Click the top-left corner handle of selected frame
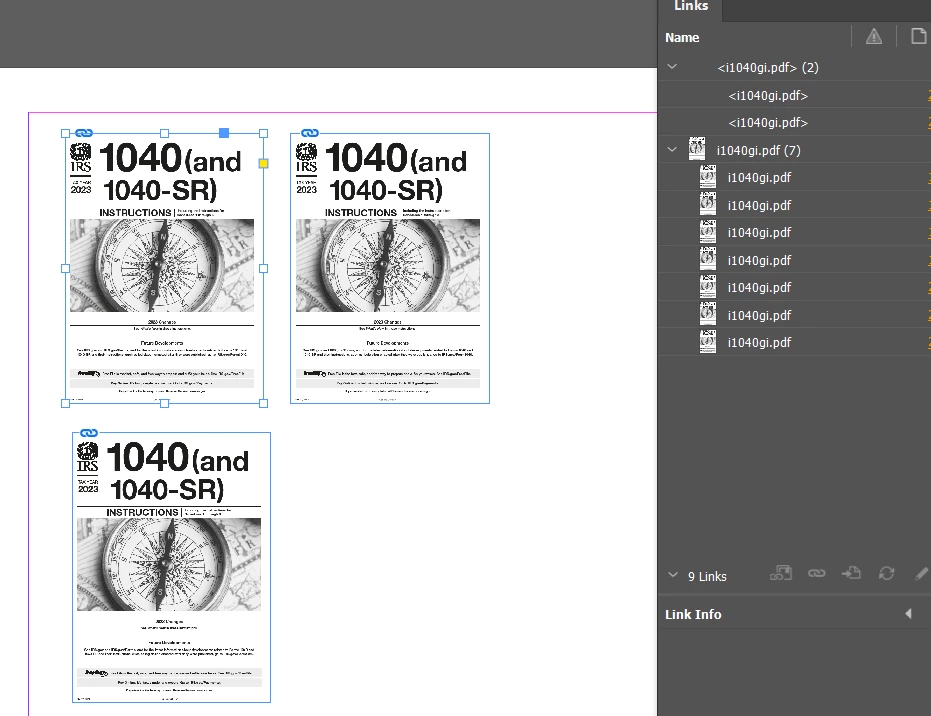The image size is (931, 716). point(65,134)
